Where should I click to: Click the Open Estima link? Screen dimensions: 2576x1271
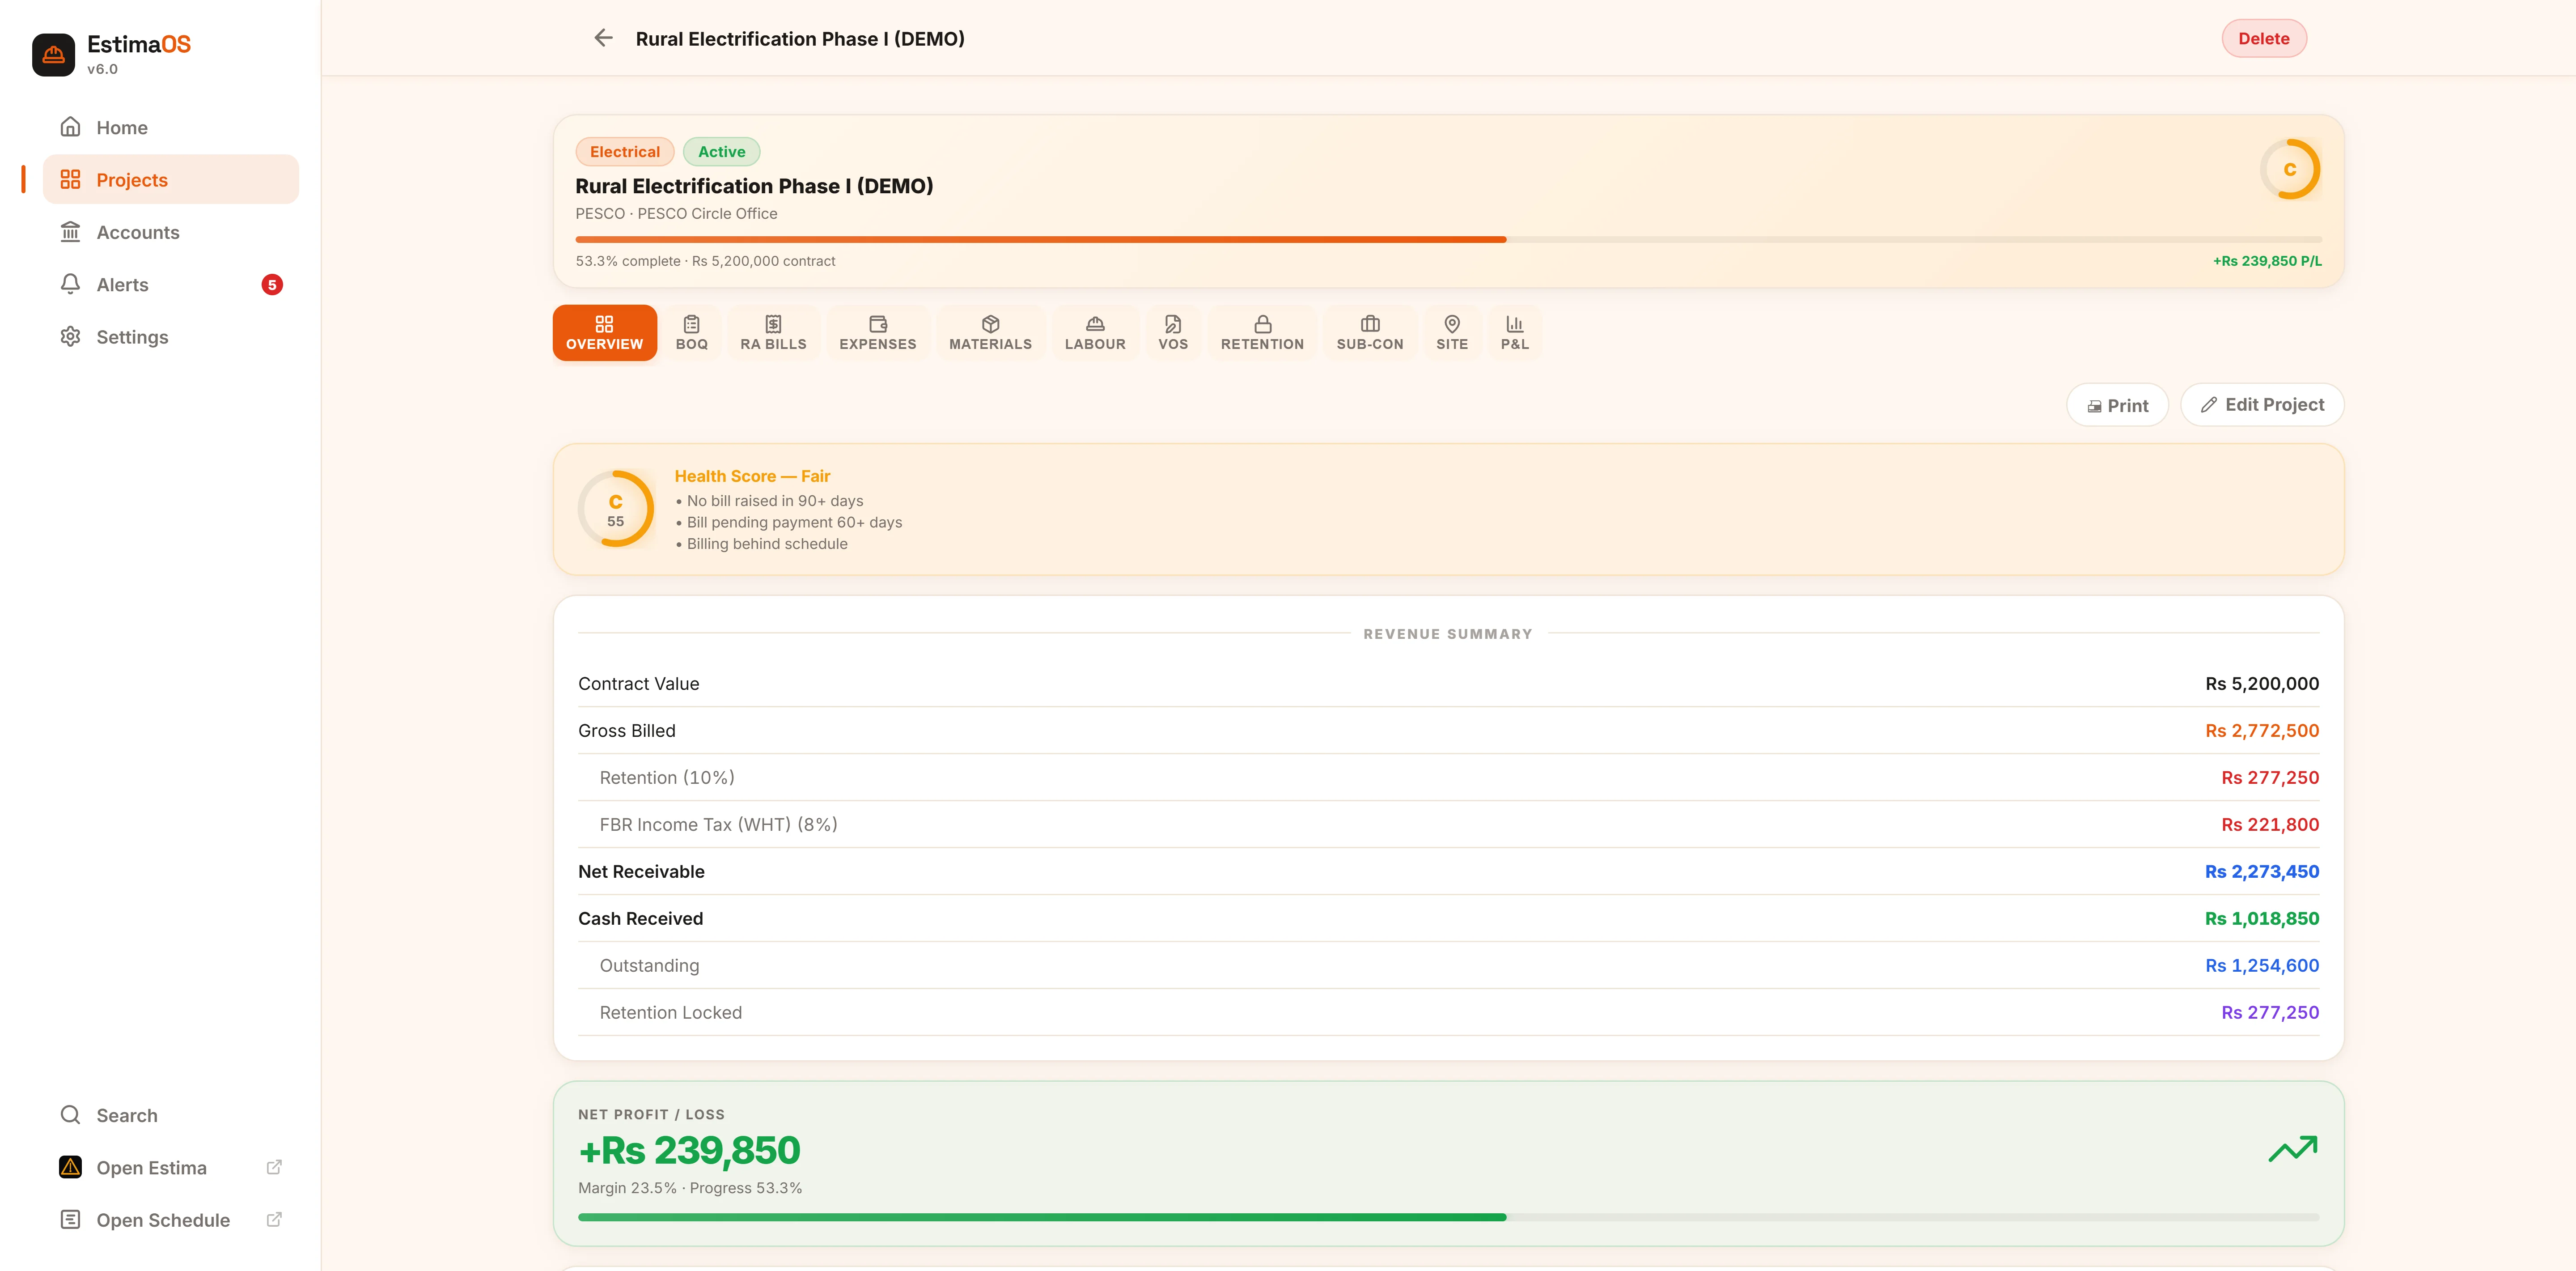171,1167
